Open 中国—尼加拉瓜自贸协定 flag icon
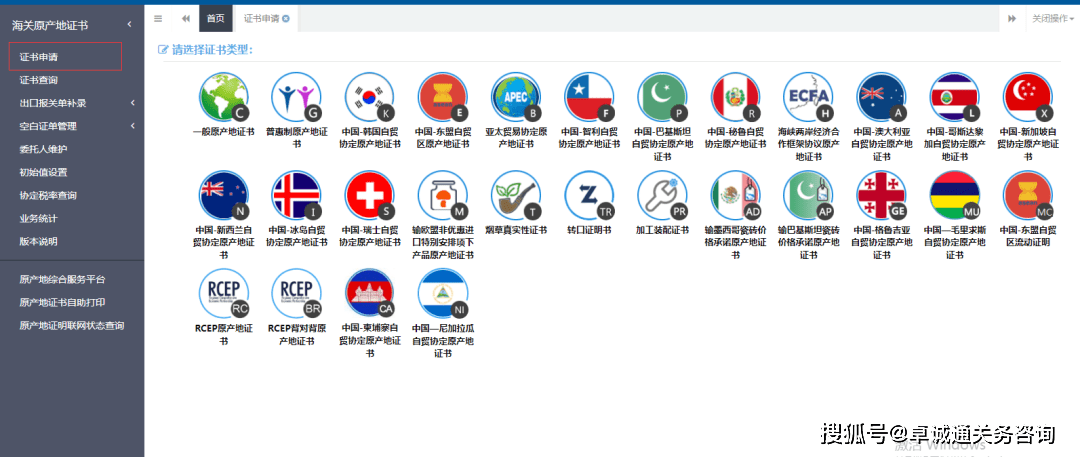1080x457 pixels. click(443, 293)
